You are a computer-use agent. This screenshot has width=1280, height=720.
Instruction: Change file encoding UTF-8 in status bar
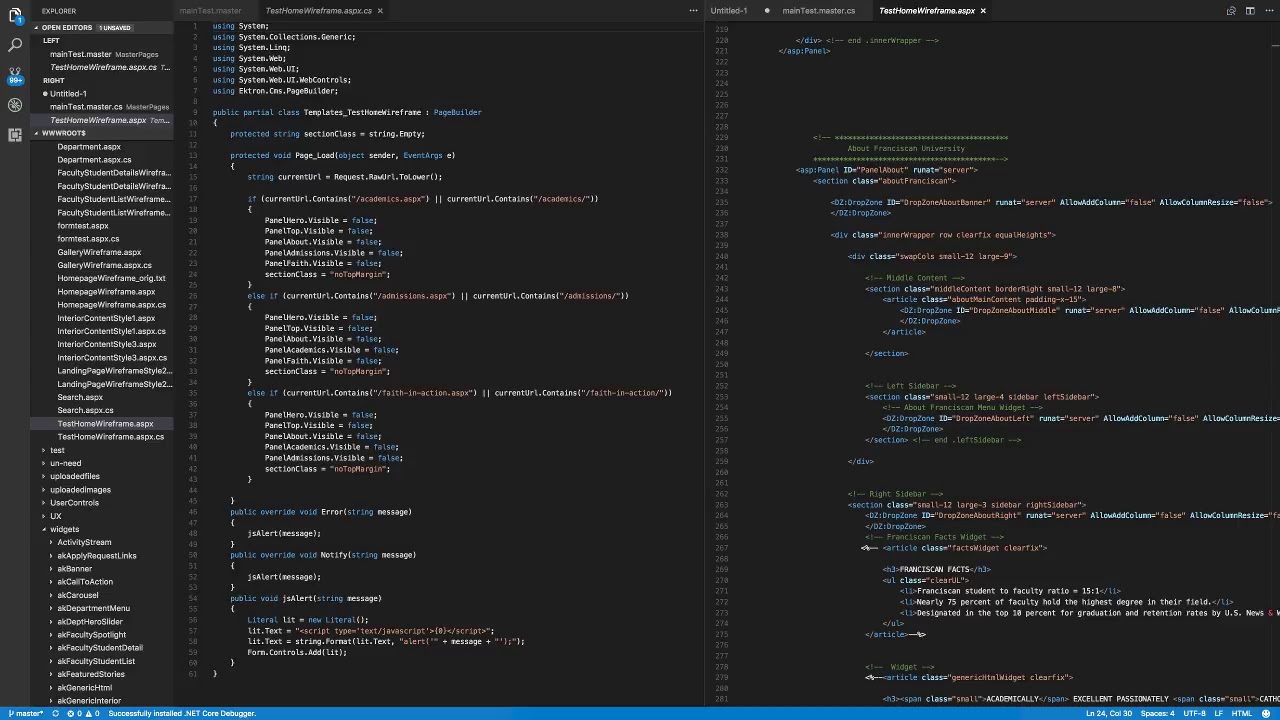pos(1194,714)
